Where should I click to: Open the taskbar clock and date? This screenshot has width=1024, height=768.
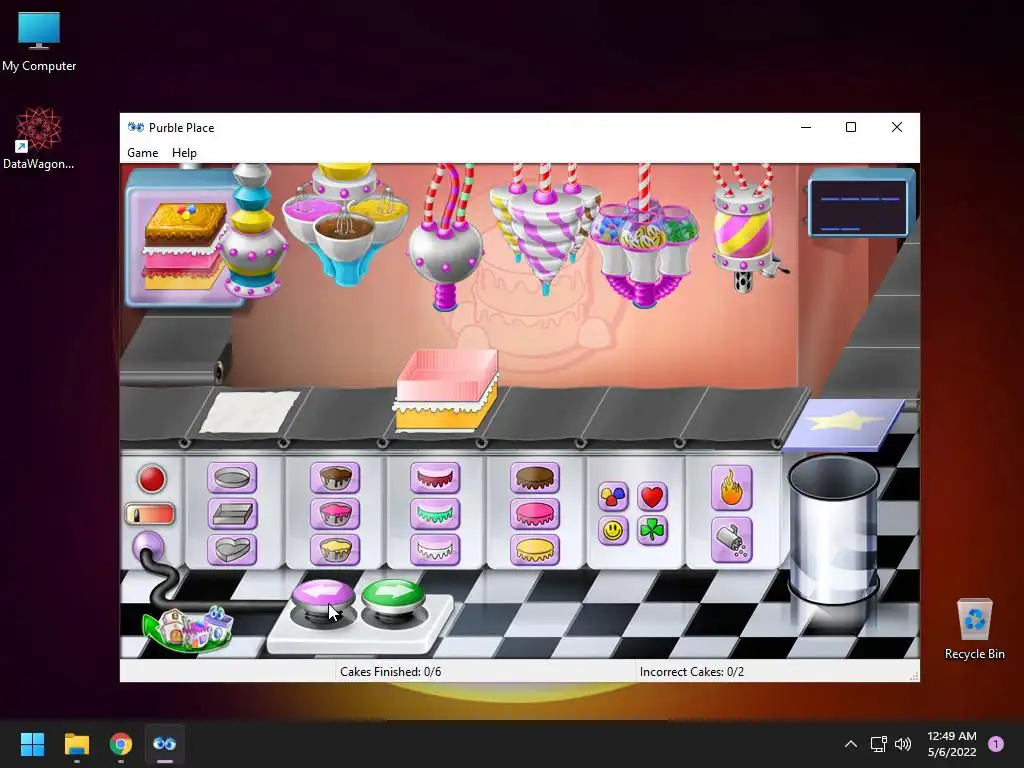click(952, 744)
